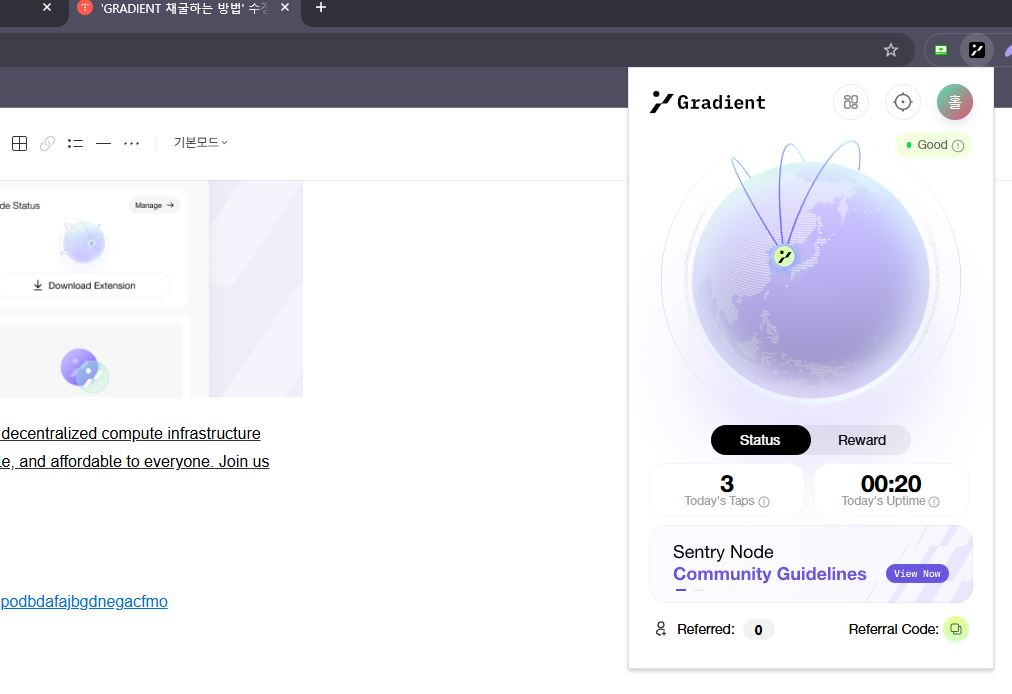Click the link icon in editor toolbar
The height and width of the screenshot is (694, 1012).
47,143
